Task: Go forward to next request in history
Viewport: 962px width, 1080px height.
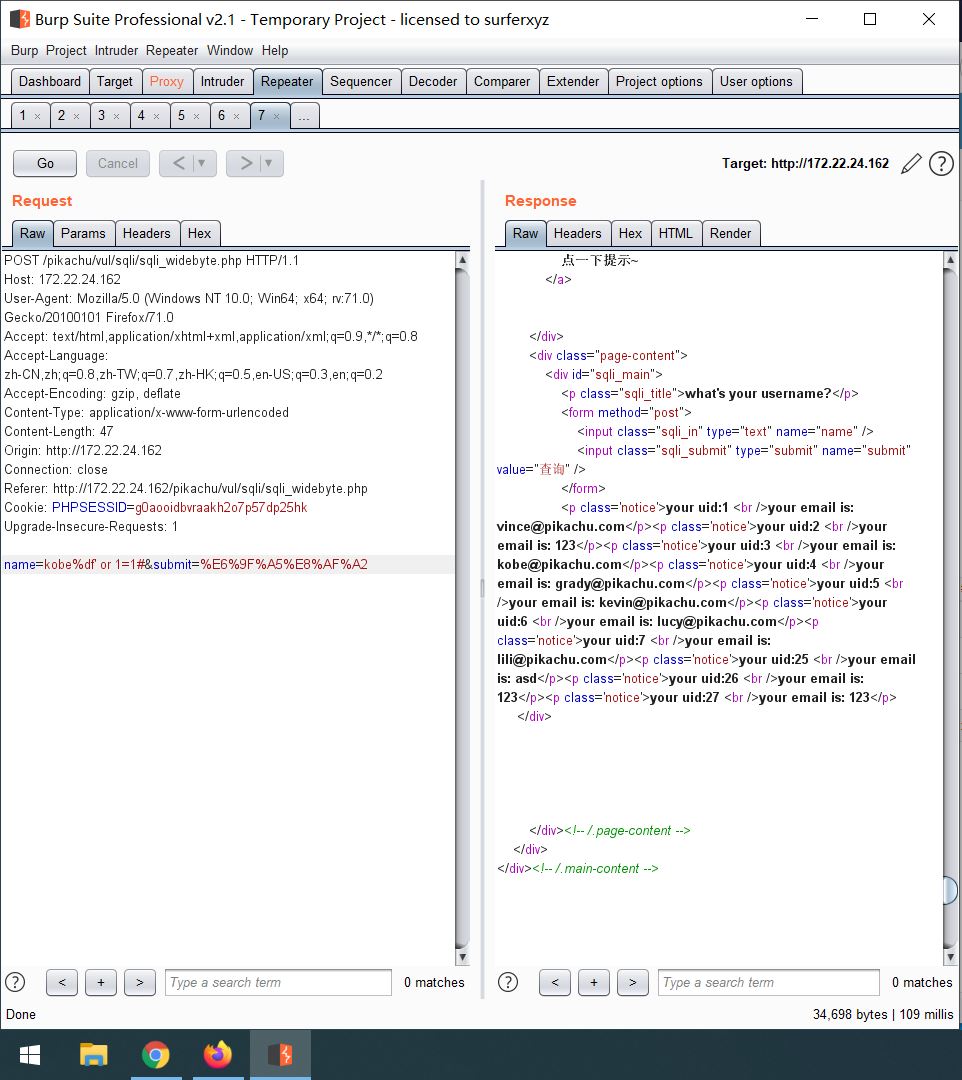Action: point(245,163)
